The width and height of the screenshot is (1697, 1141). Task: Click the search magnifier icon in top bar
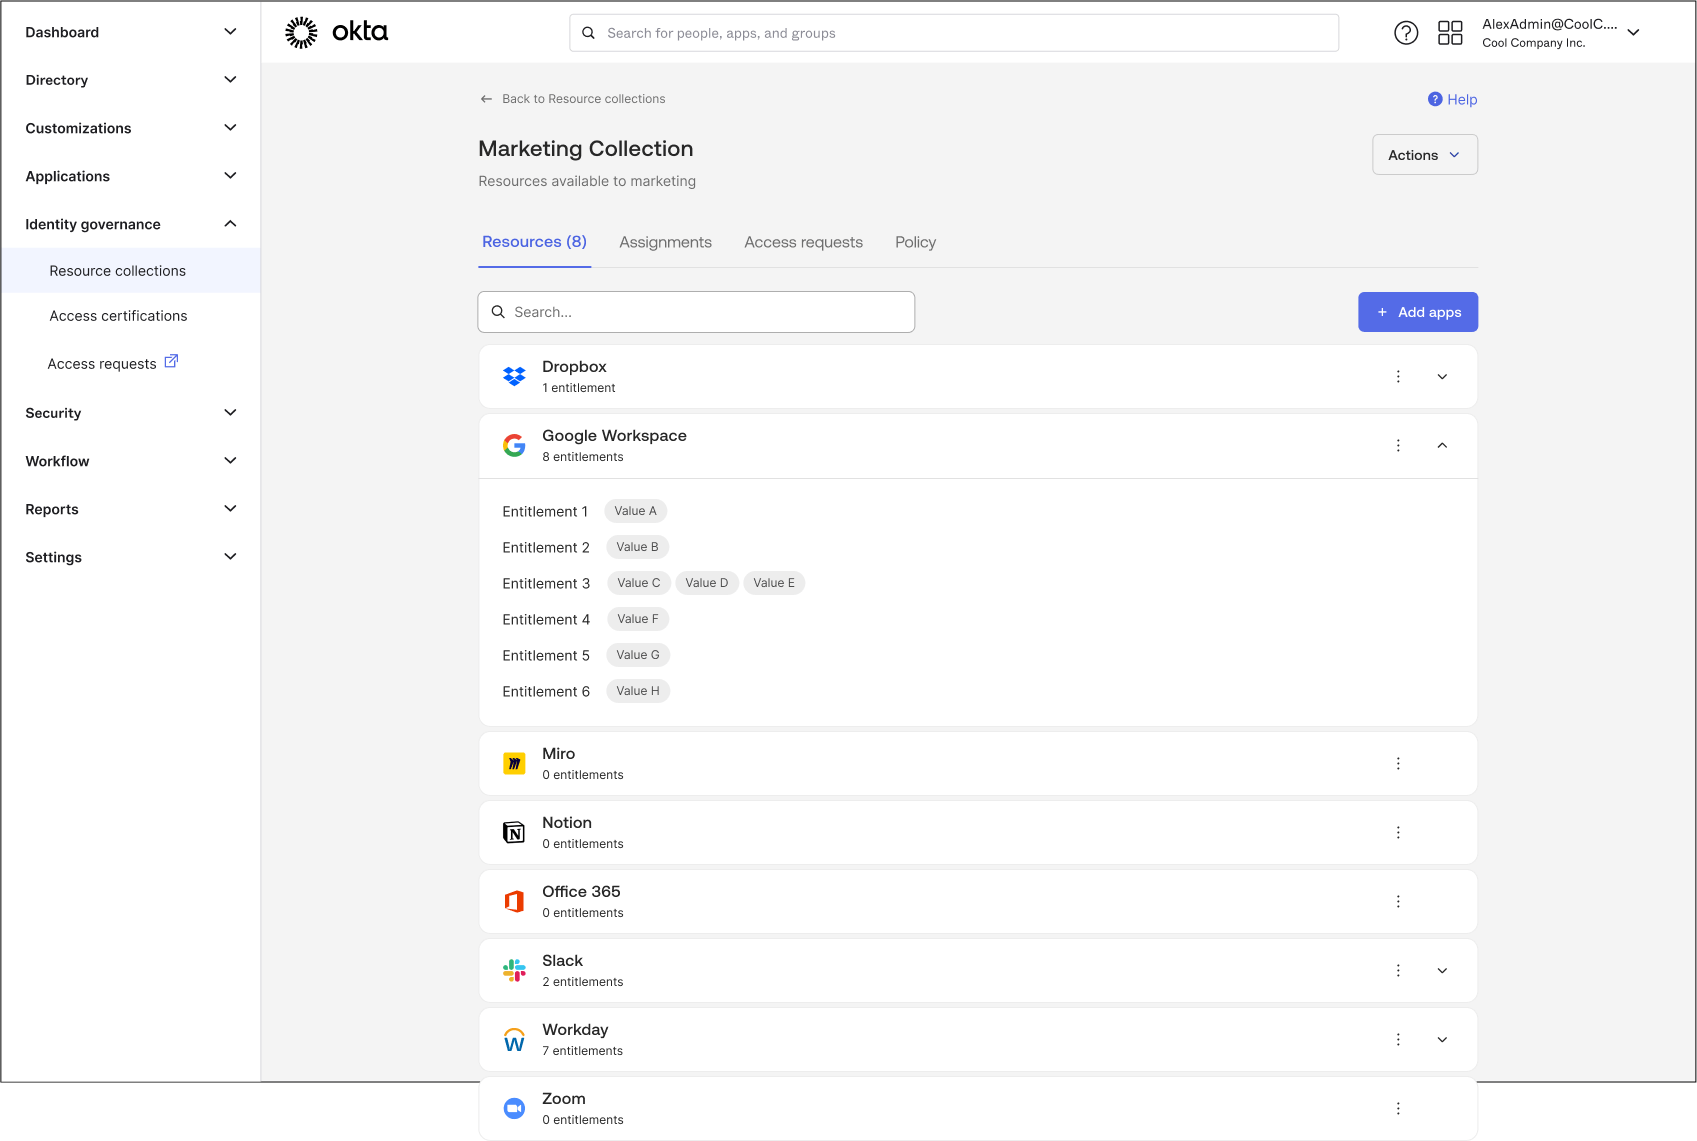[x=589, y=33]
